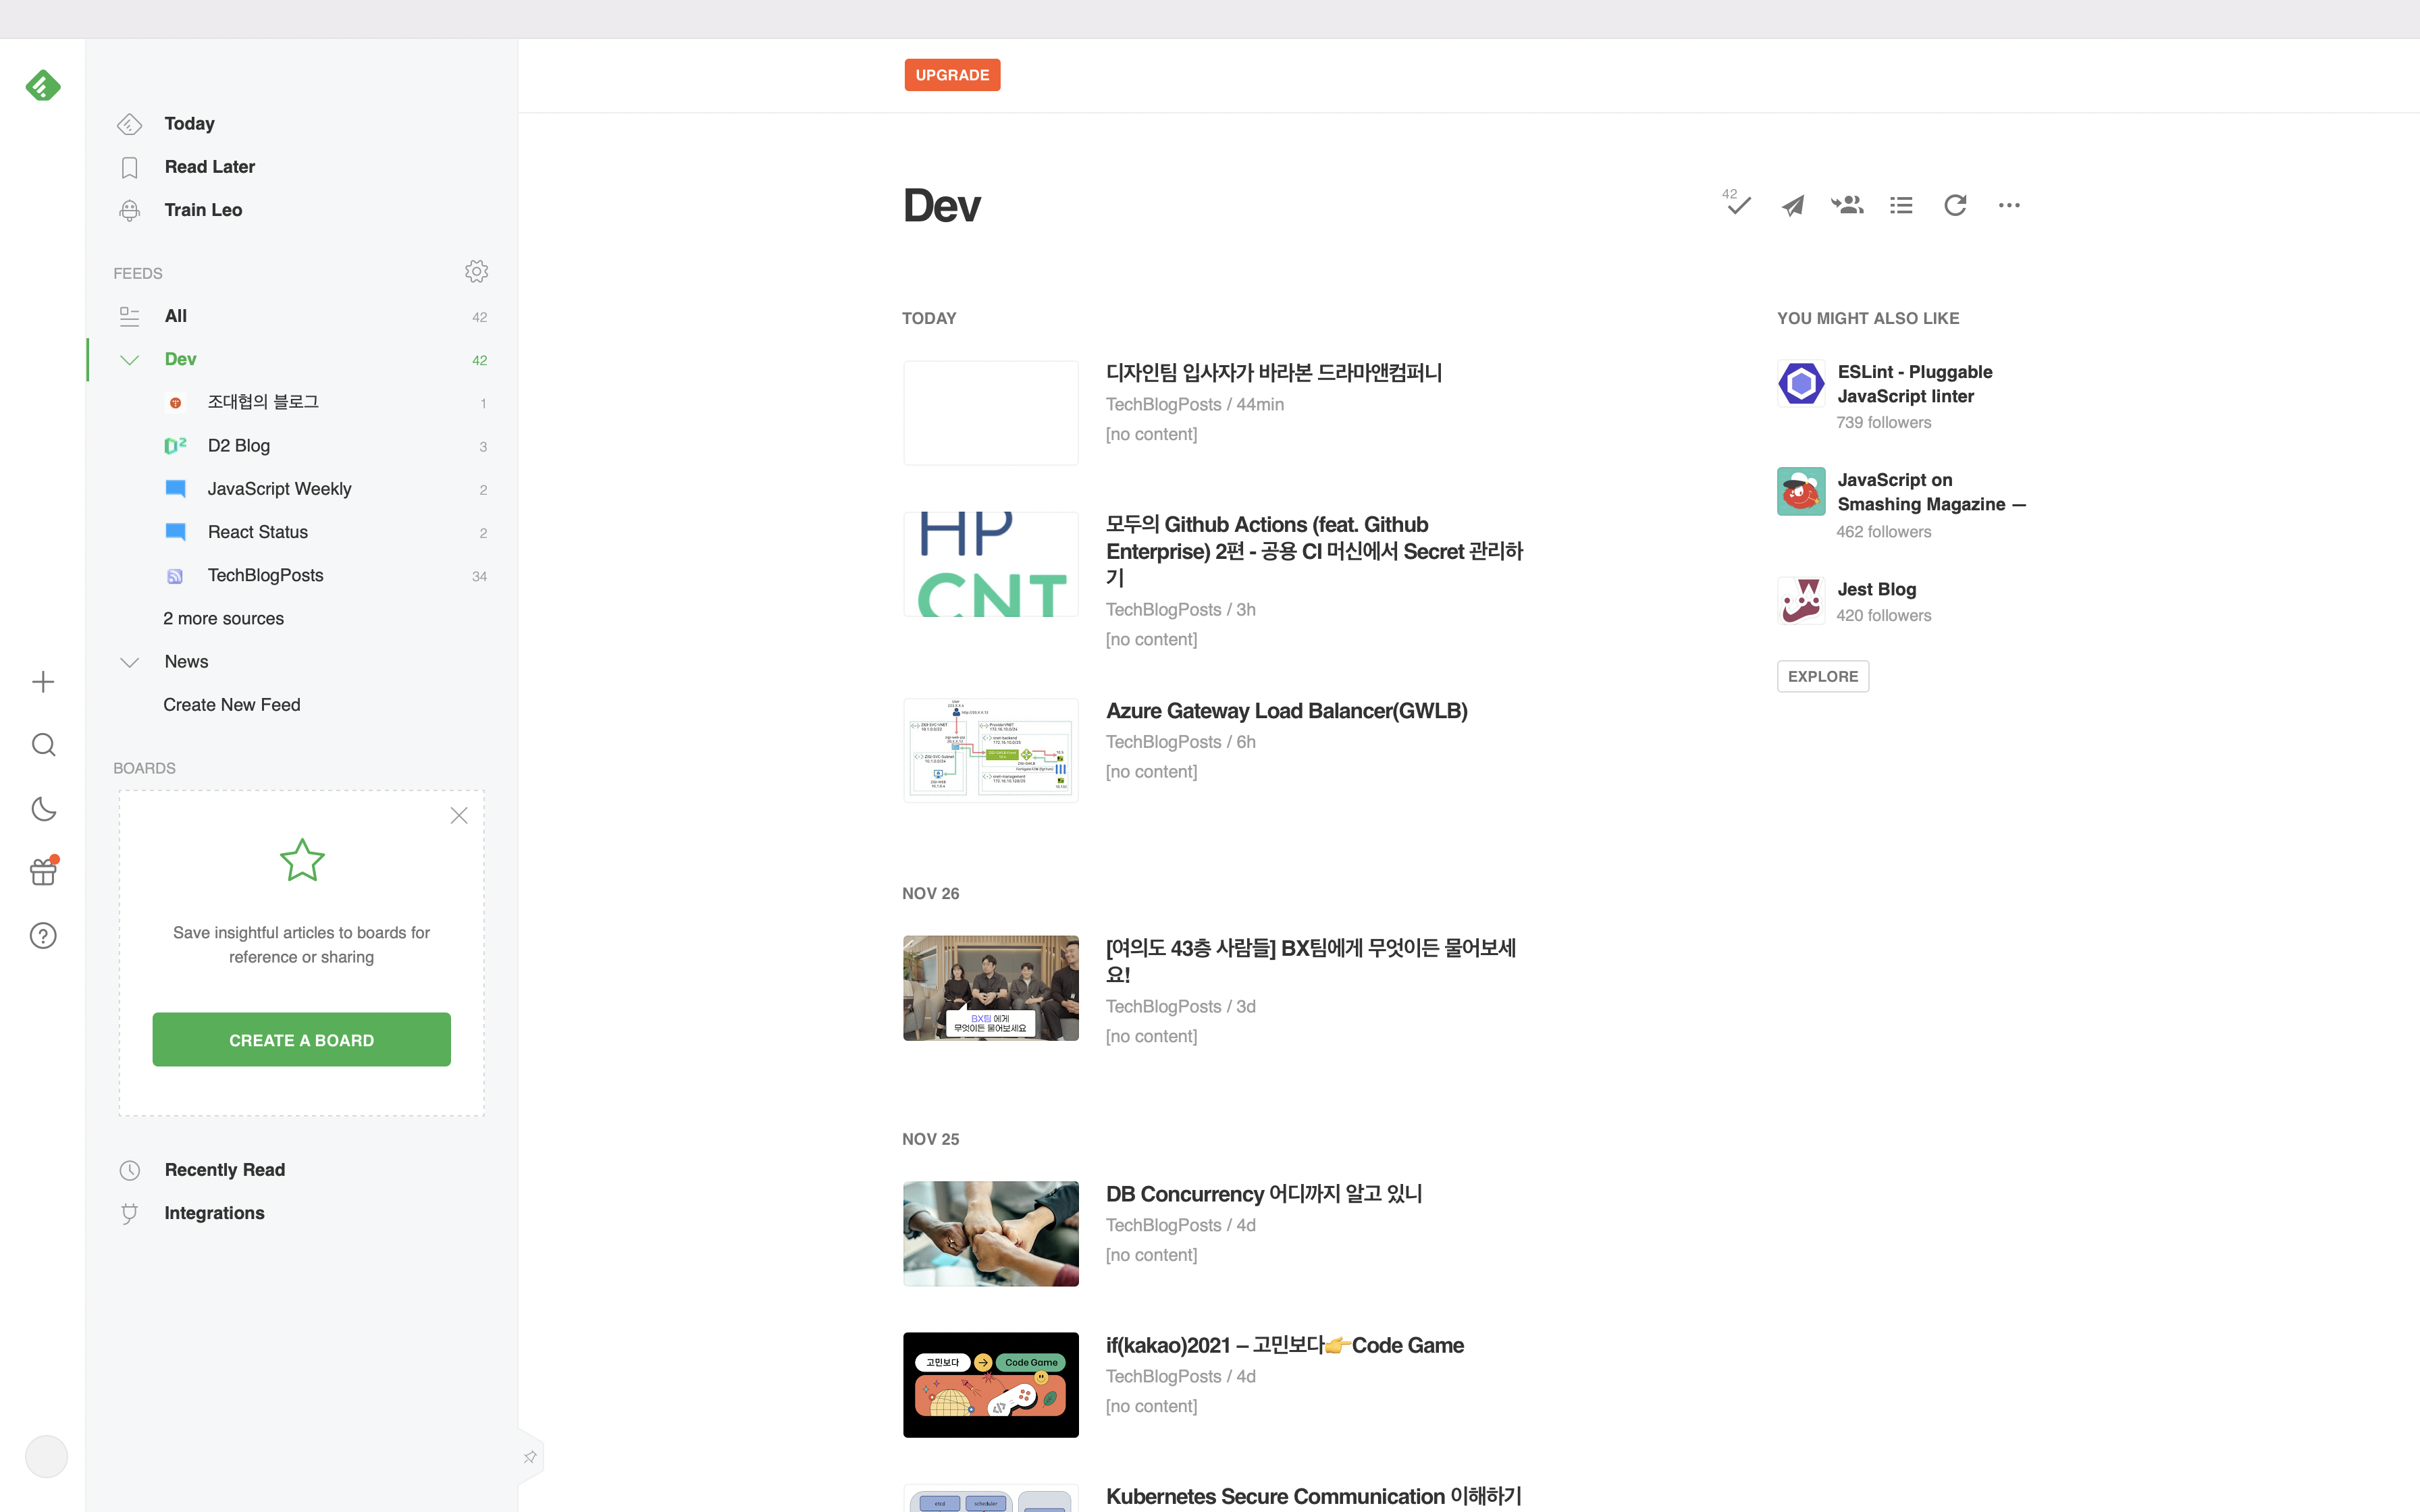Dismiss the boards promo card
The height and width of the screenshot is (1512, 2420).
tap(459, 816)
